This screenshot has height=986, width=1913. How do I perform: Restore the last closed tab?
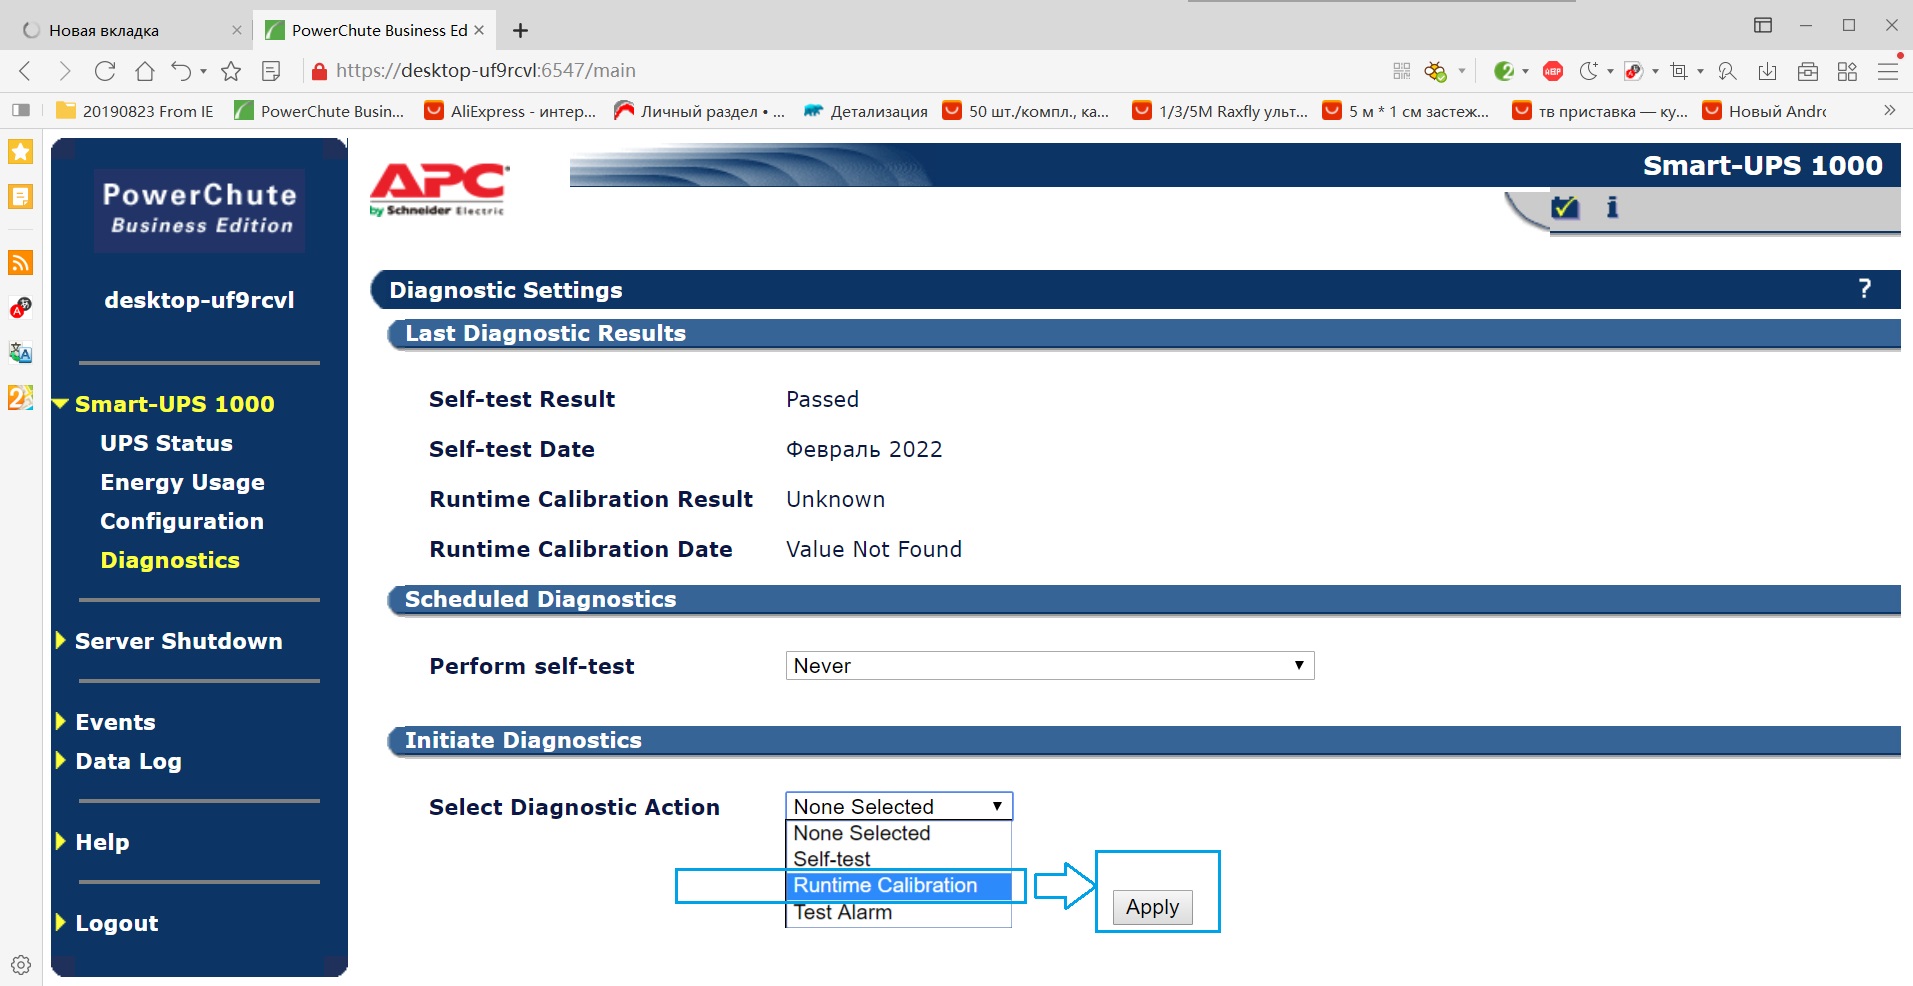pyautogui.click(x=182, y=71)
